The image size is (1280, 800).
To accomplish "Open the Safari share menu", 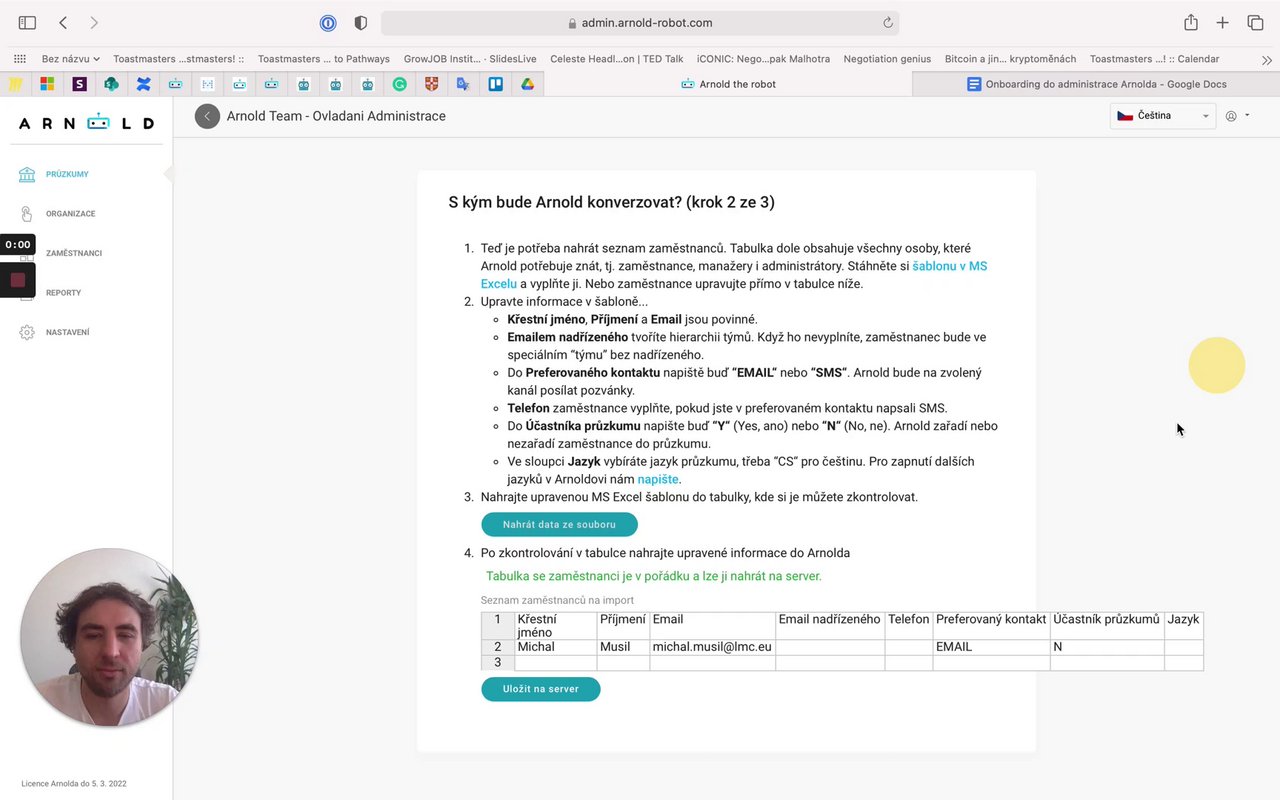I will coord(1191,22).
